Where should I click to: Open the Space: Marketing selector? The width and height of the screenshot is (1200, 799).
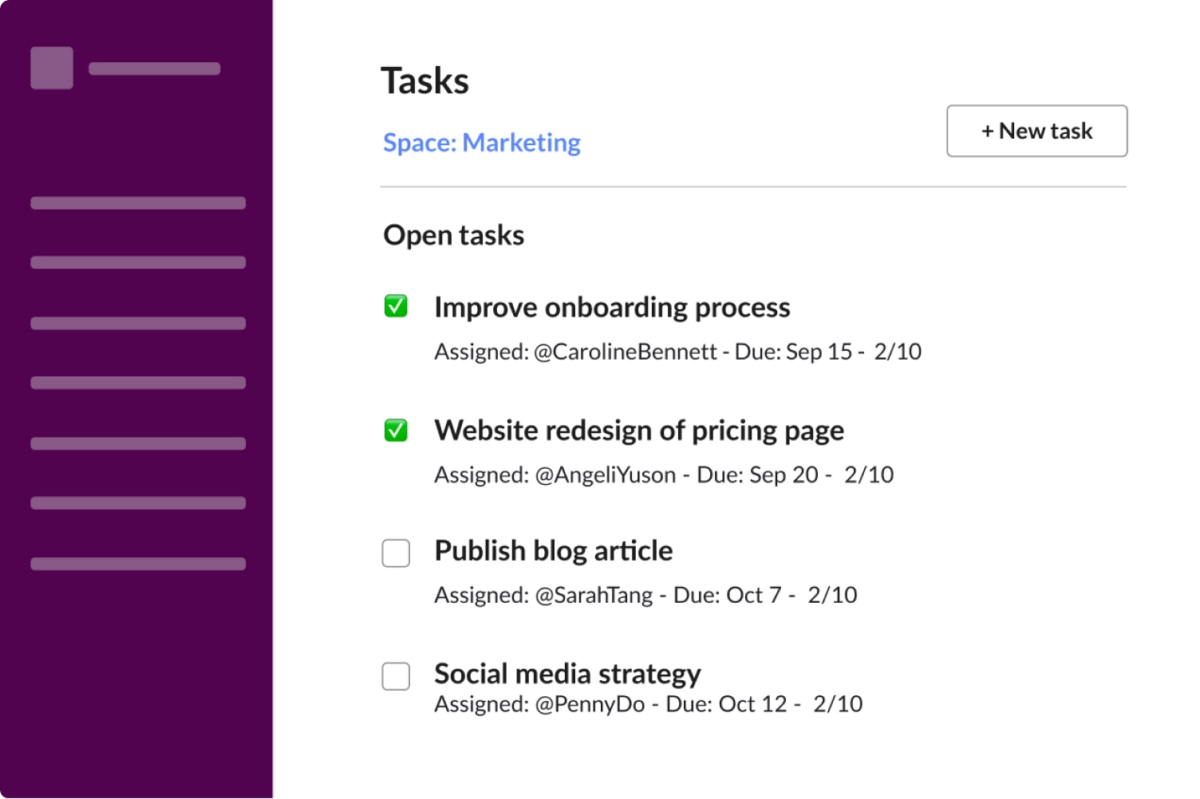(481, 143)
